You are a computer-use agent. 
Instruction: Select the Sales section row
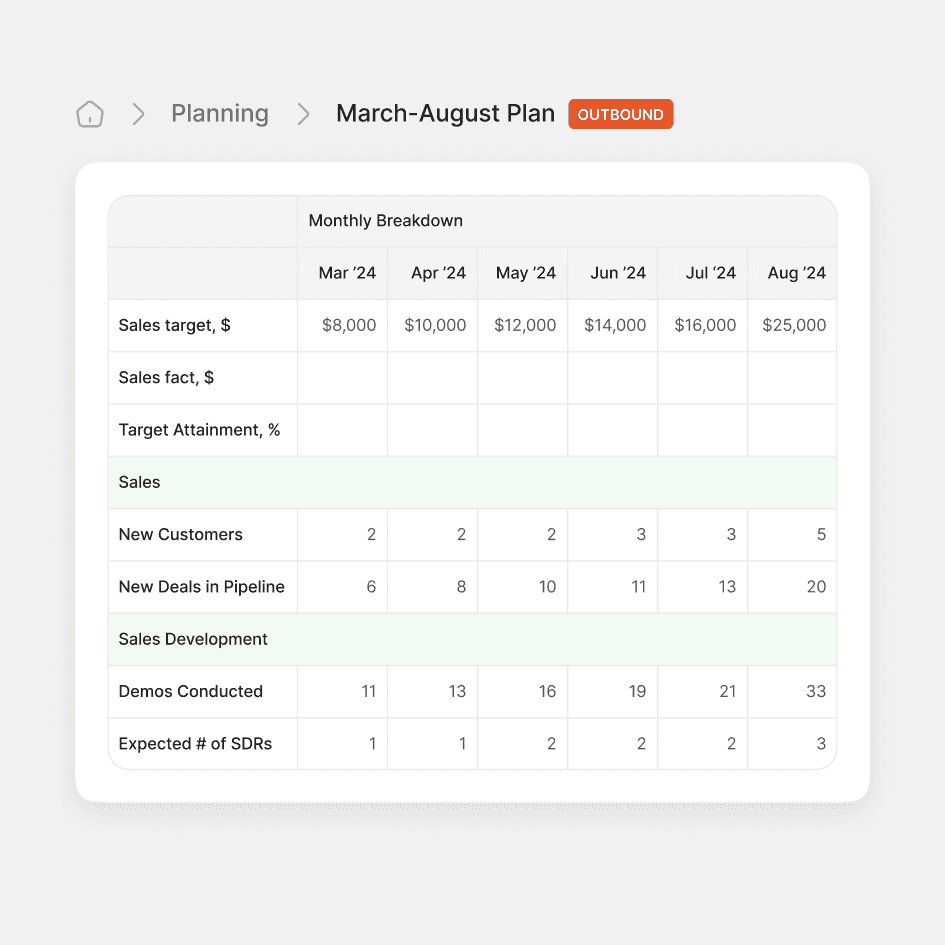(x=139, y=482)
